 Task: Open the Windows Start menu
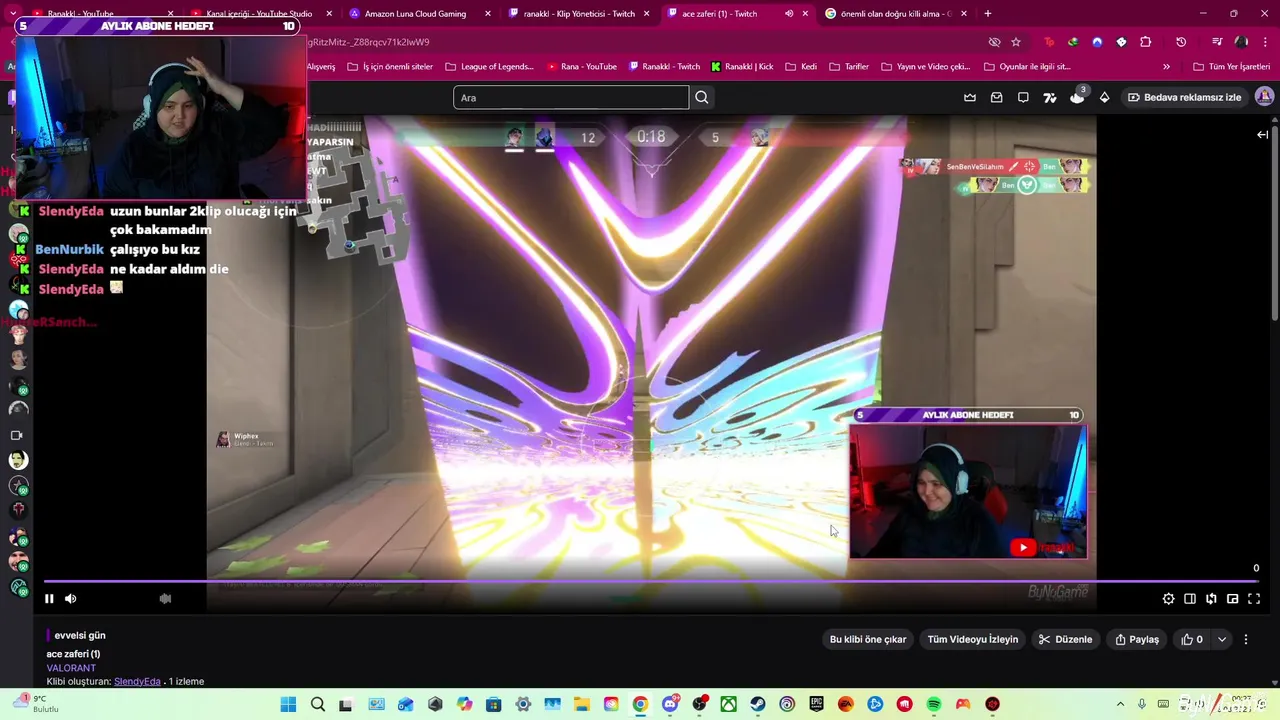coord(288,704)
